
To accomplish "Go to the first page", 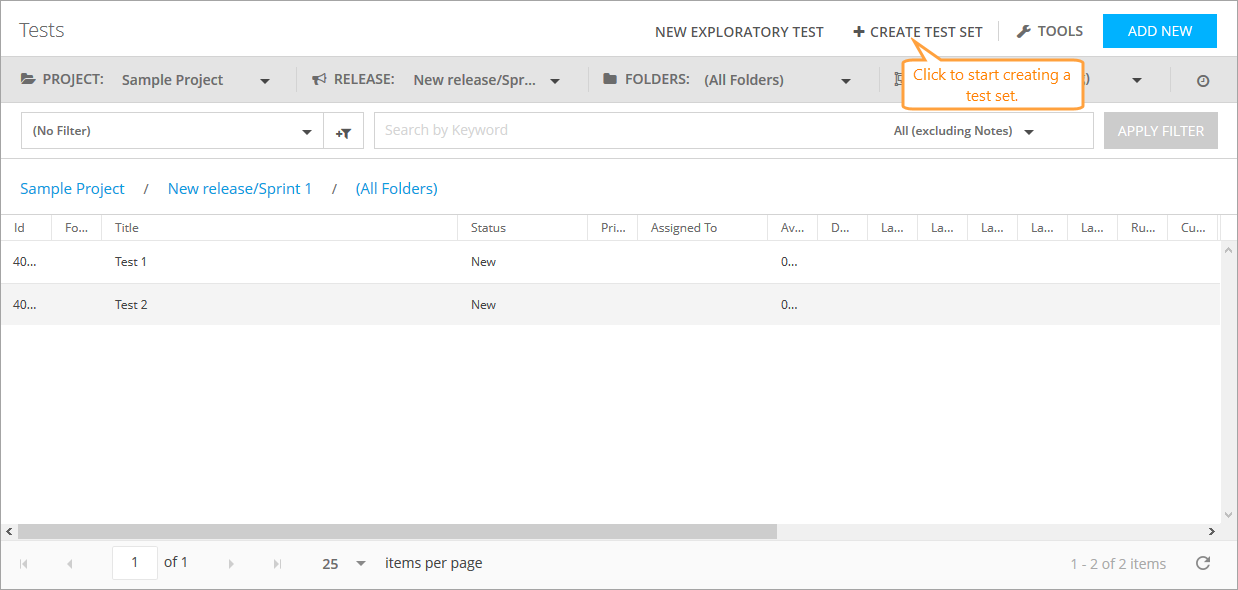I will pyautogui.click(x=24, y=564).
